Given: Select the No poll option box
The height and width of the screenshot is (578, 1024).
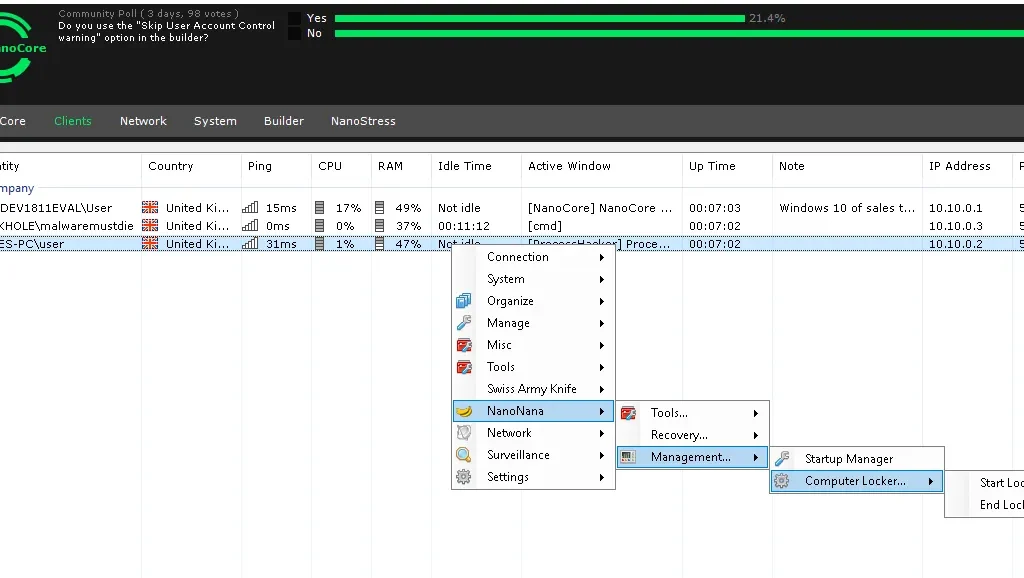Looking at the screenshot, I should pos(295,33).
